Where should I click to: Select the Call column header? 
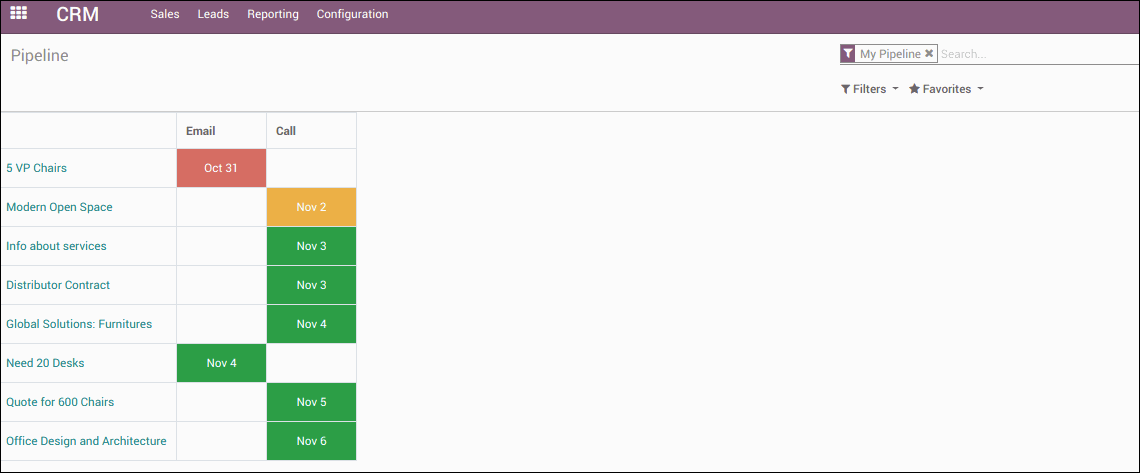(286, 131)
